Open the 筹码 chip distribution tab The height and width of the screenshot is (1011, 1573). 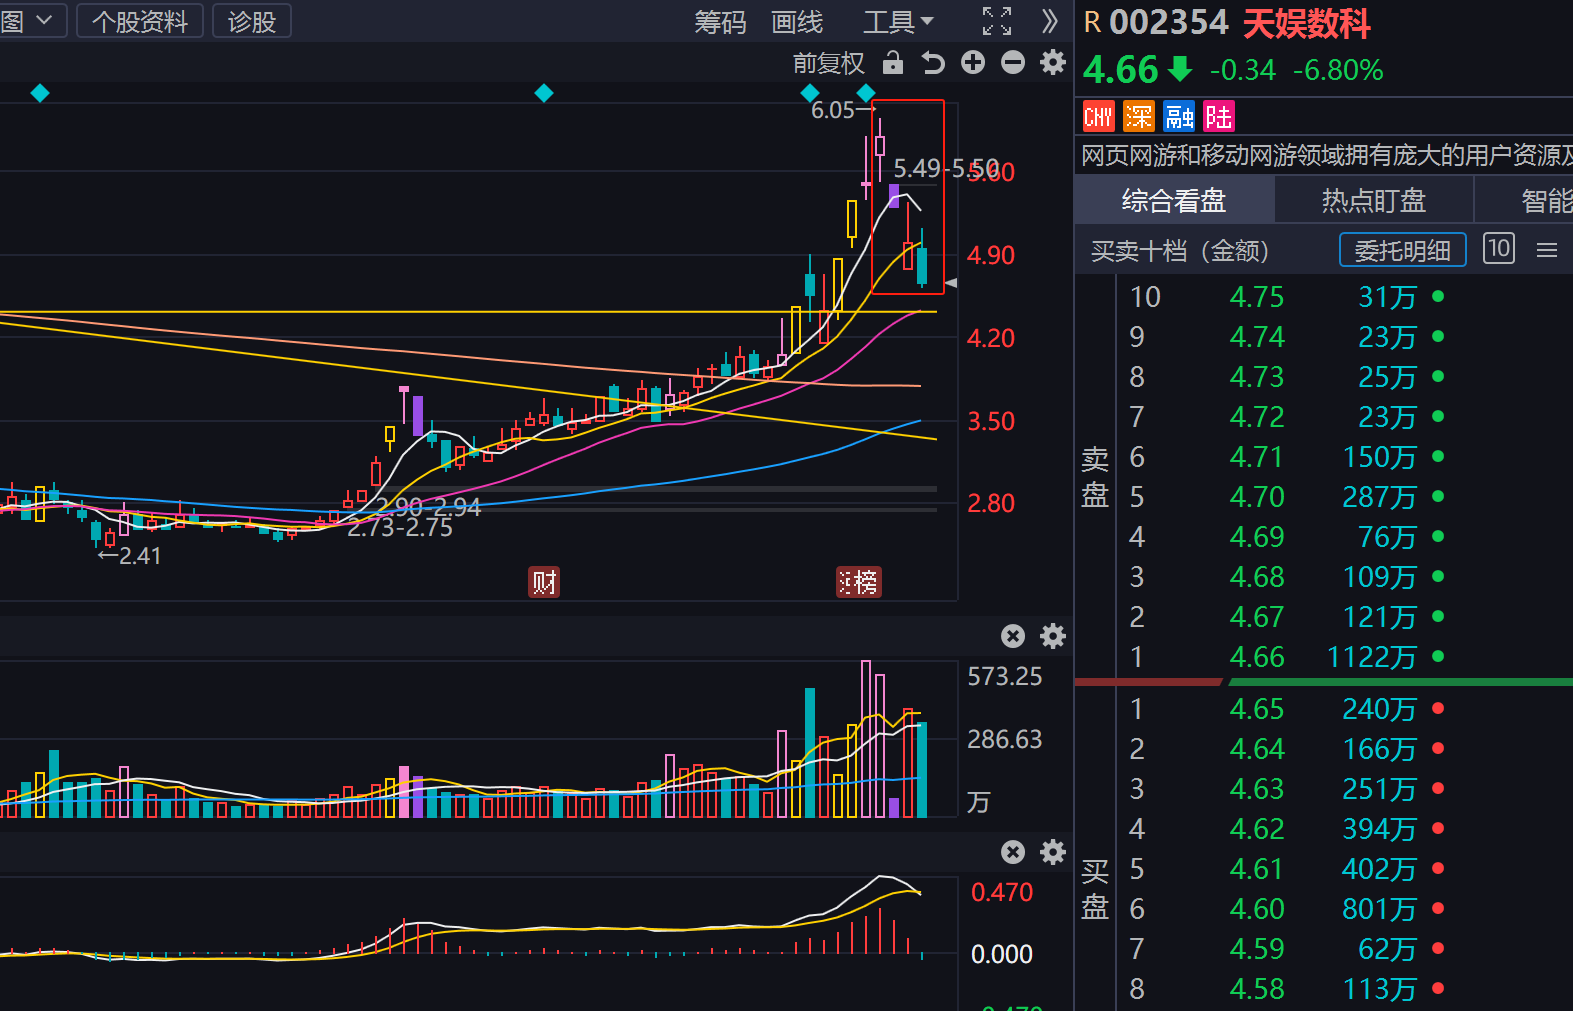720,22
